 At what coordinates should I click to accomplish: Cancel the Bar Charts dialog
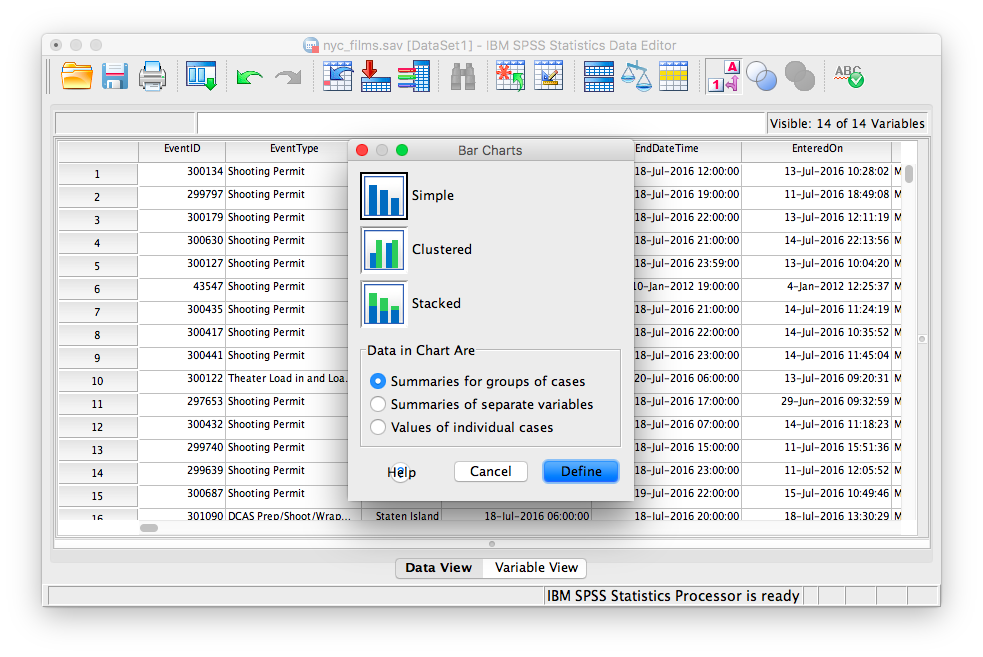tap(490, 471)
